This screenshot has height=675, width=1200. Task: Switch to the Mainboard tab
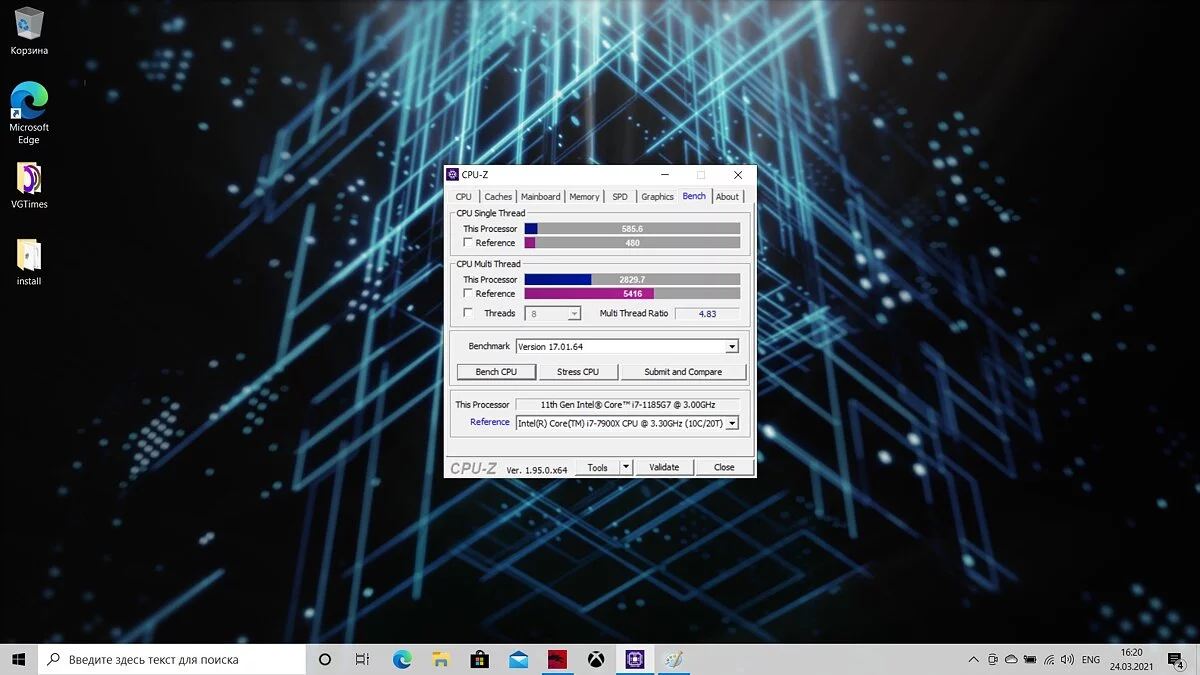coord(541,197)
